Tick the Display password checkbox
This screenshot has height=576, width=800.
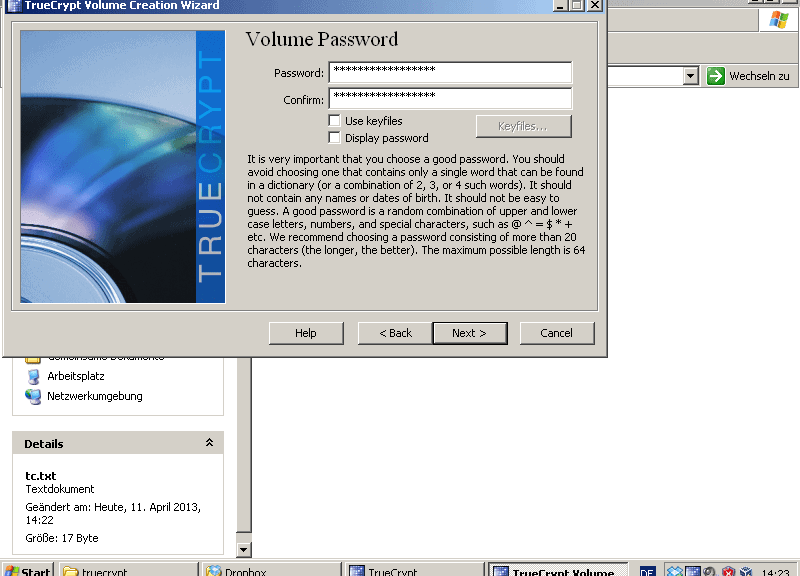coord(335,138)
